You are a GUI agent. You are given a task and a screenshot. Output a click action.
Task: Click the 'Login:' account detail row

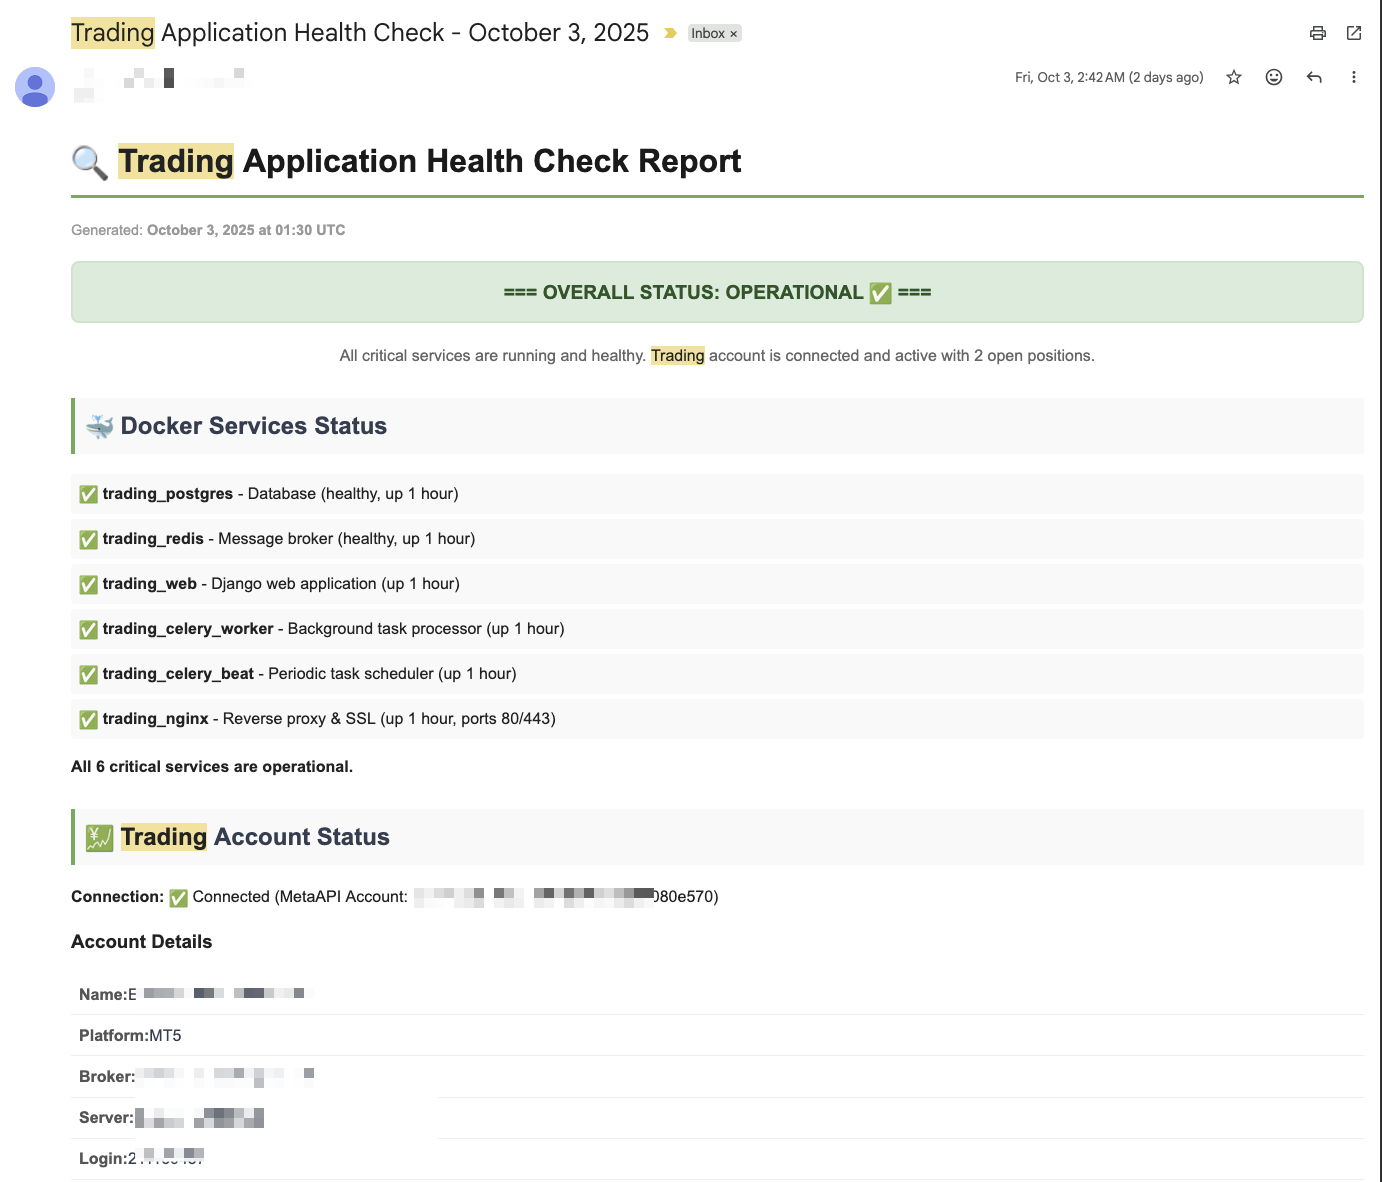pos(717,1158)
